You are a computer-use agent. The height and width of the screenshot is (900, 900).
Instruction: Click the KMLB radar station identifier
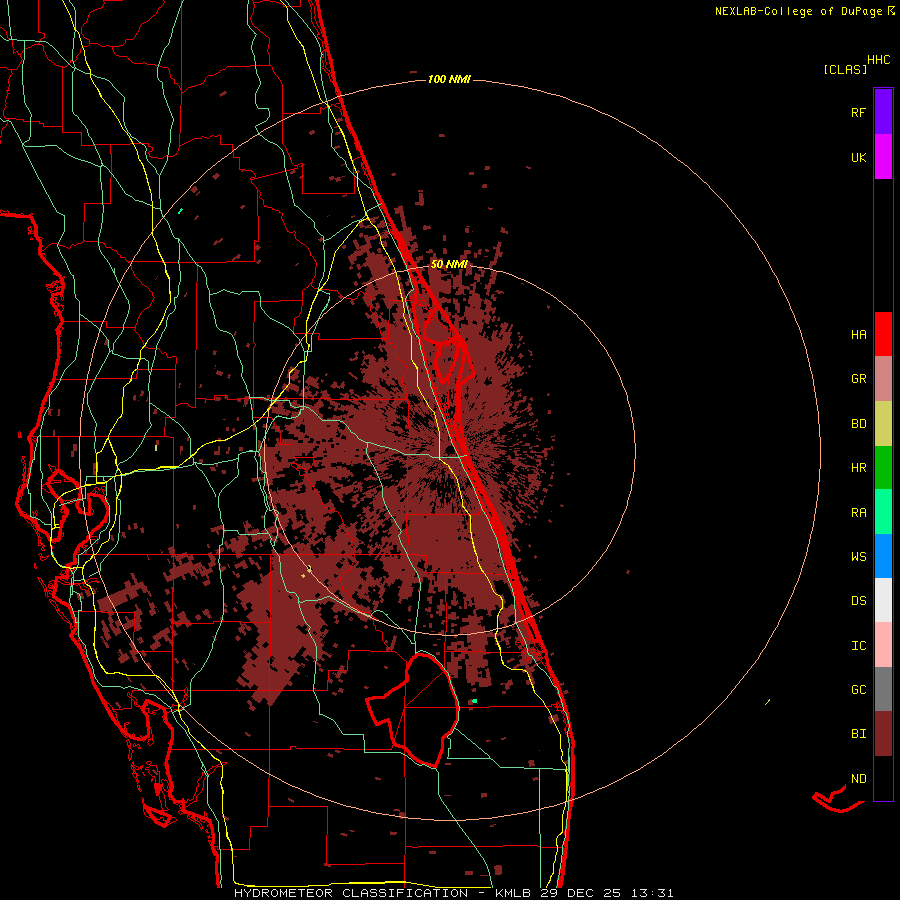[513, 893]
